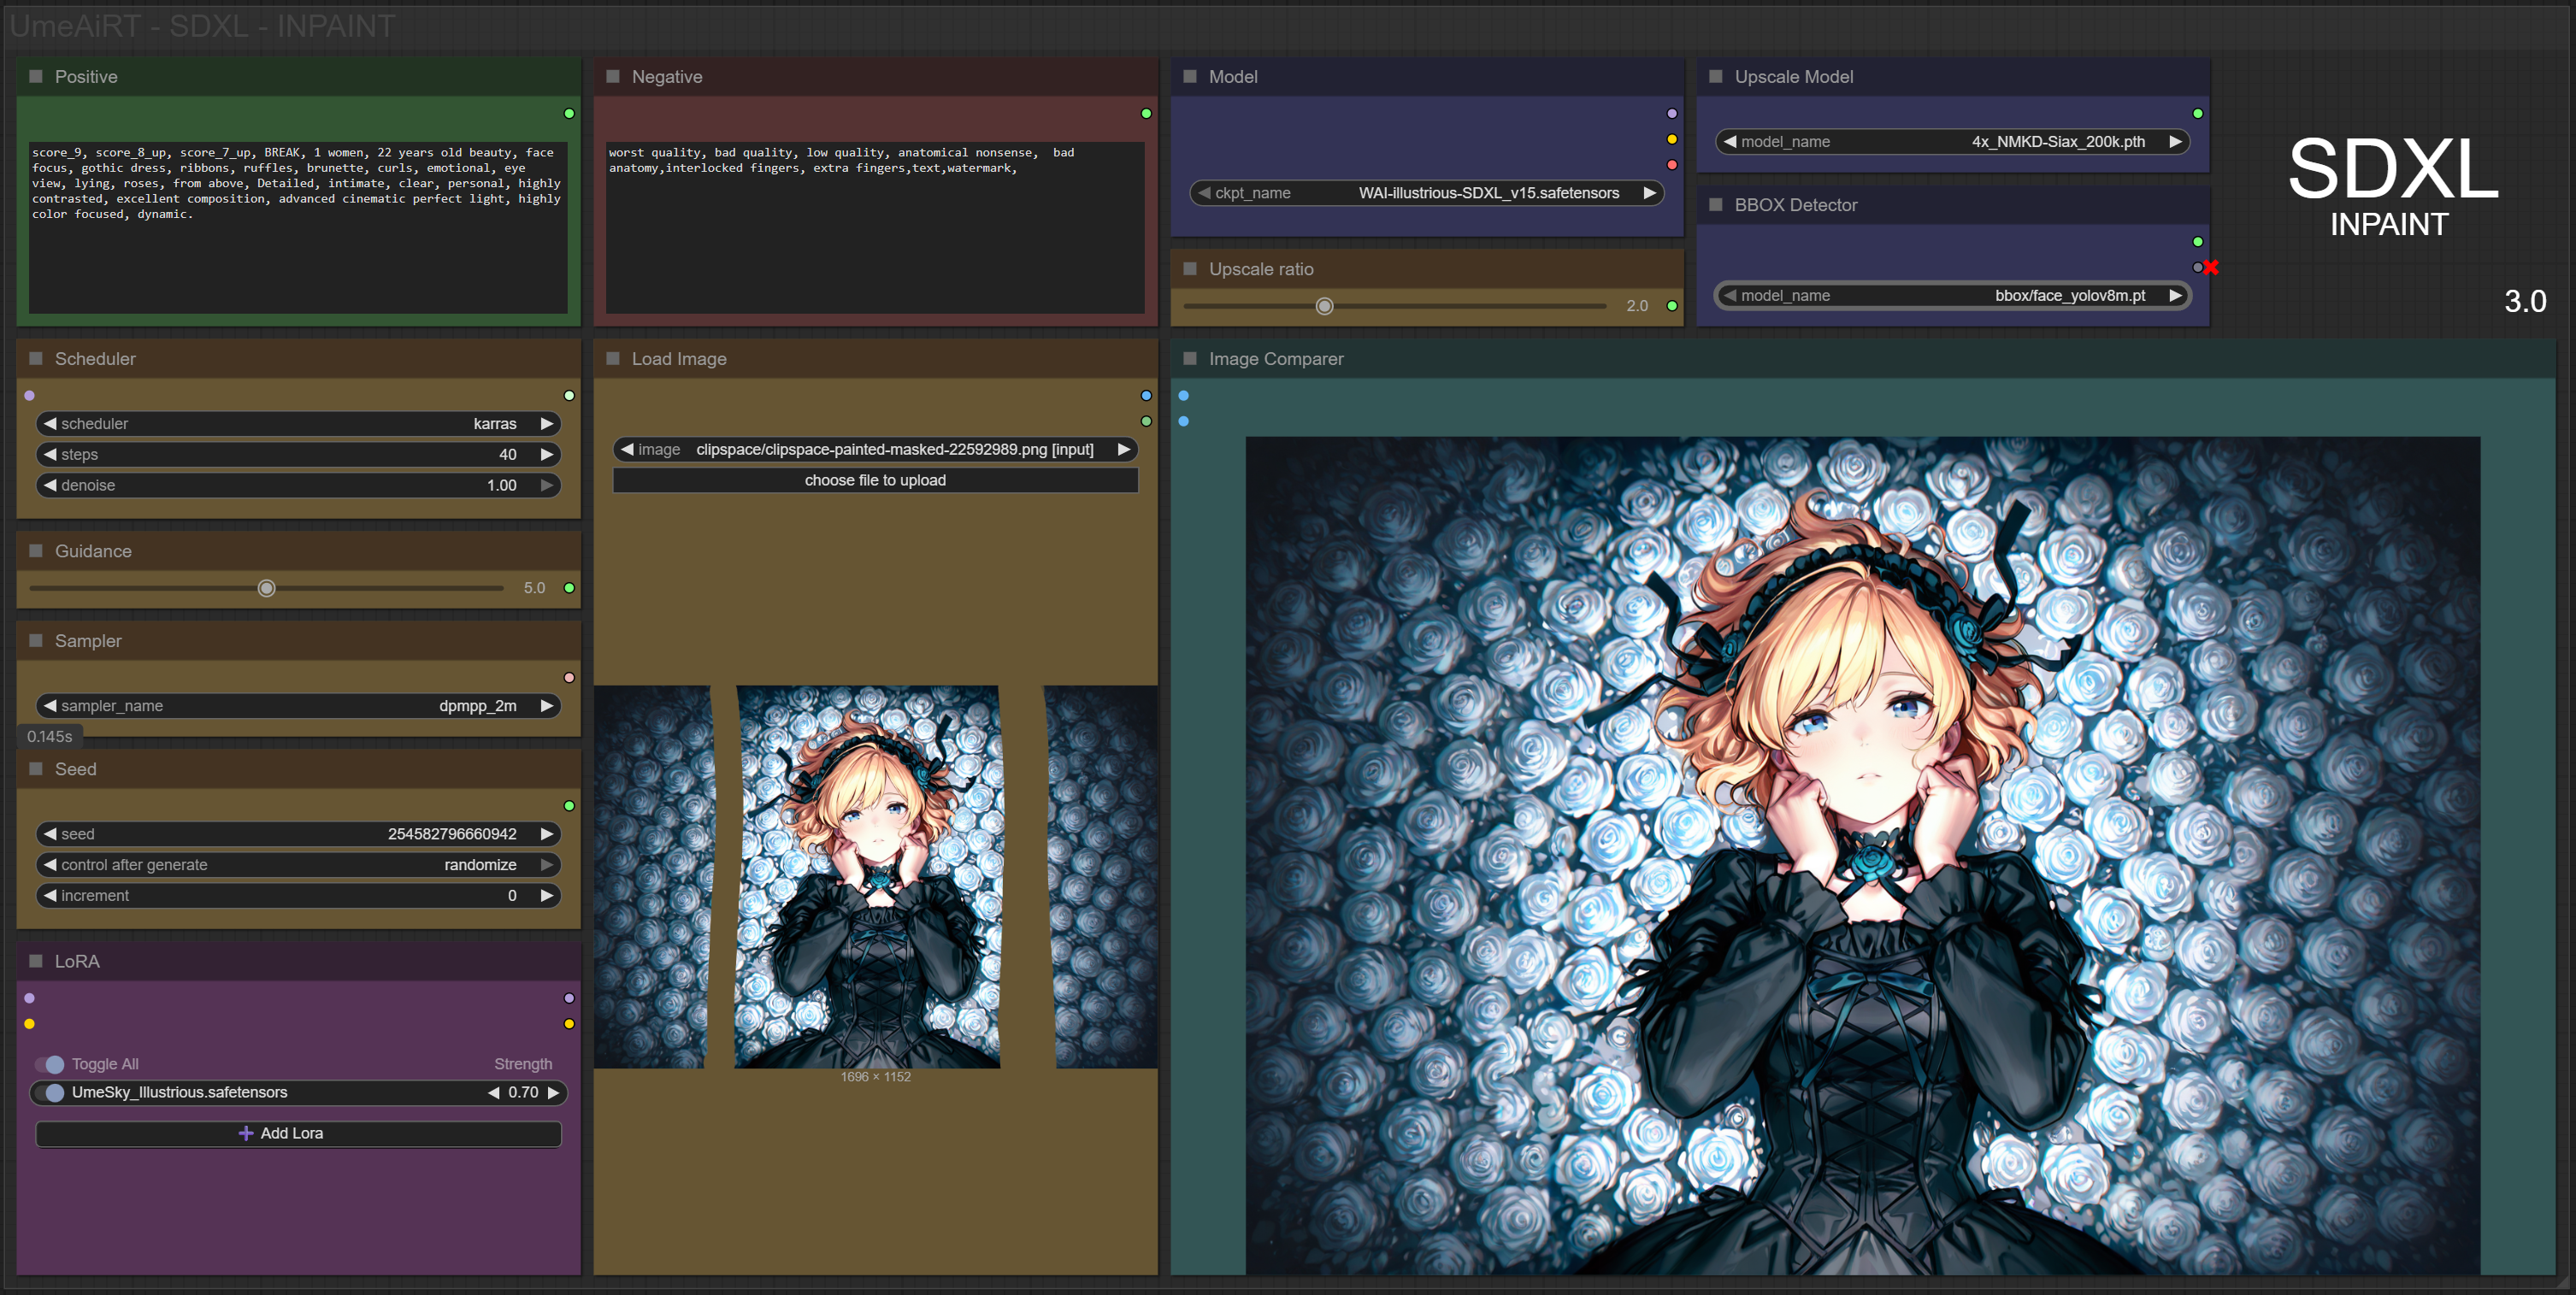Collapse the Positive node via its square
Image resolution: width=2576 pixels, height=1295 pixels.
(36, 76)
